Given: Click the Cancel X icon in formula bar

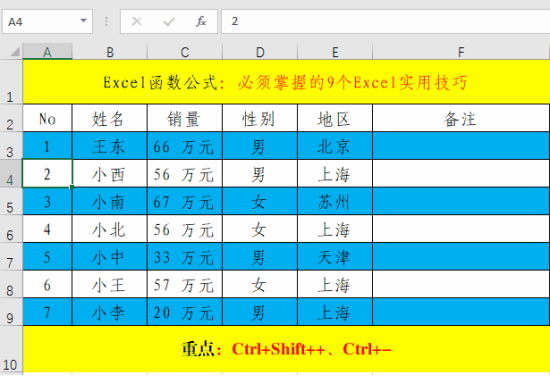Looking at the screenshot, I should coord(136,22).
